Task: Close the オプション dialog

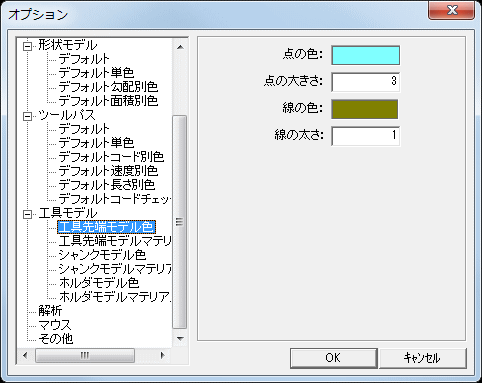Action: point(452,10)
